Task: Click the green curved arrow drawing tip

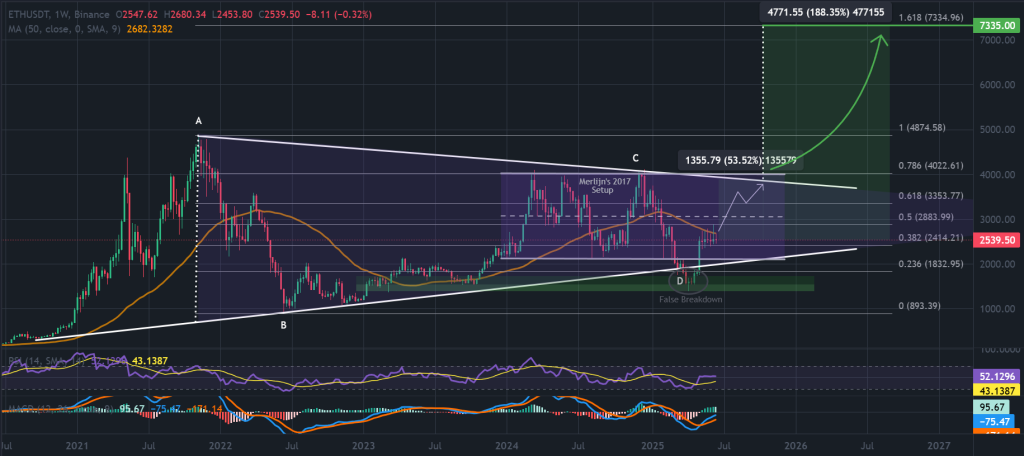Action: (x=881, y=38)
